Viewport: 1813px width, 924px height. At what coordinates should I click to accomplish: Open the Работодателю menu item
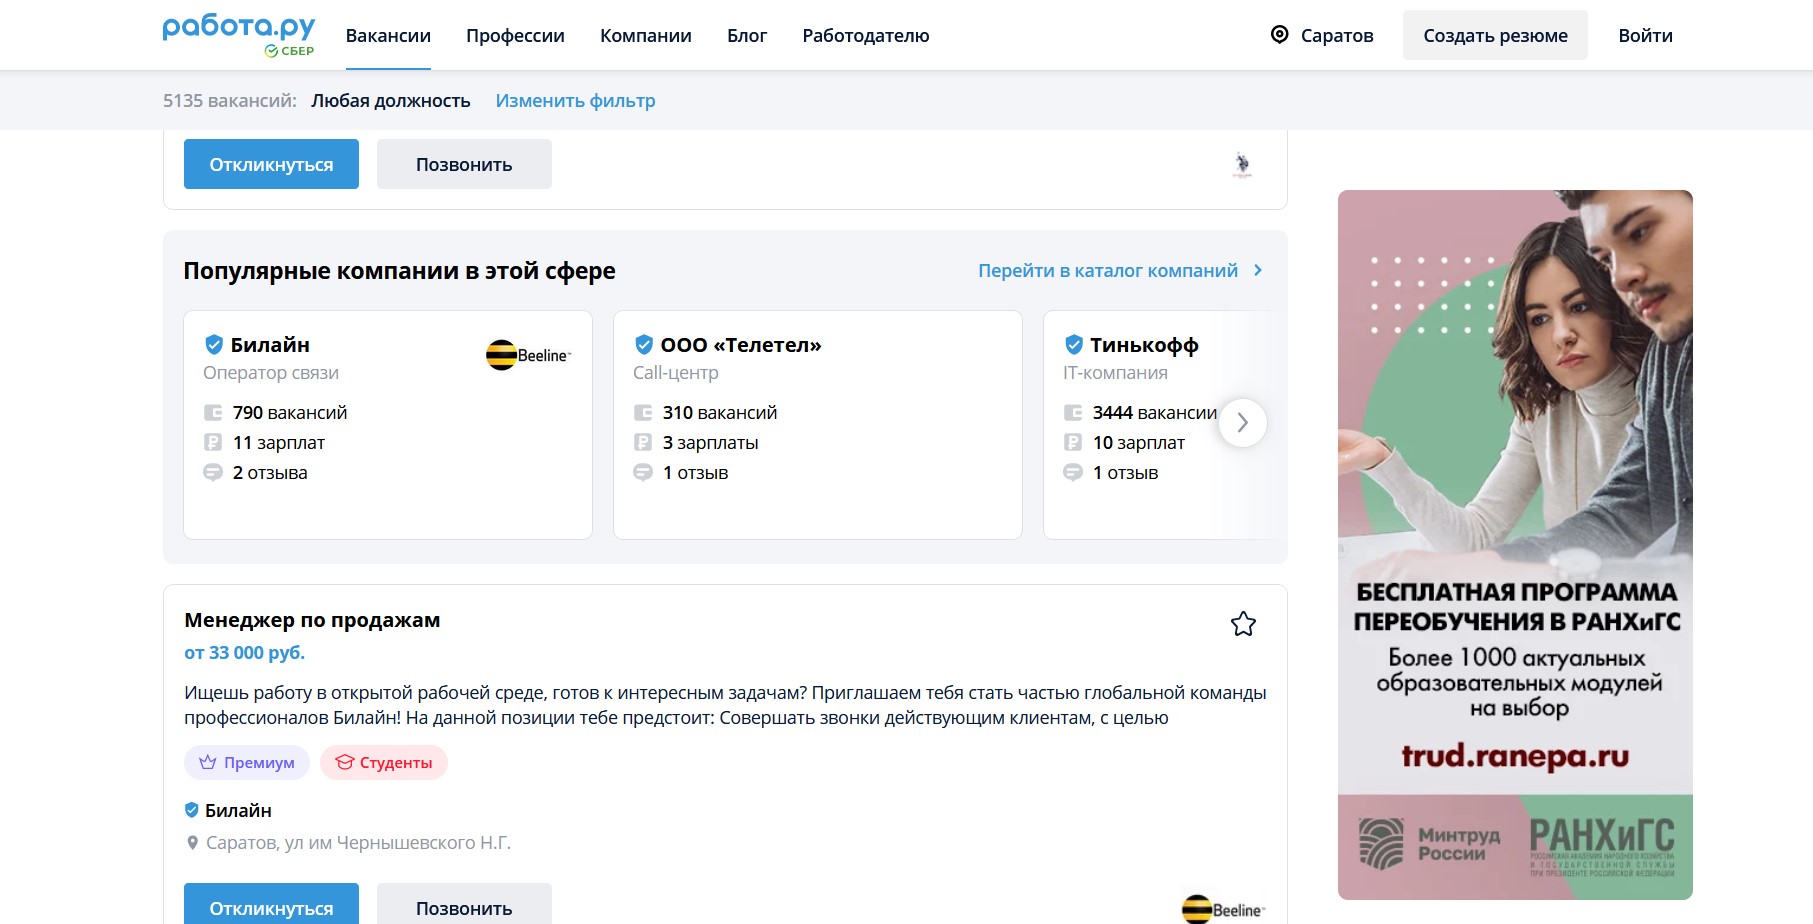[x=866, y=36]
